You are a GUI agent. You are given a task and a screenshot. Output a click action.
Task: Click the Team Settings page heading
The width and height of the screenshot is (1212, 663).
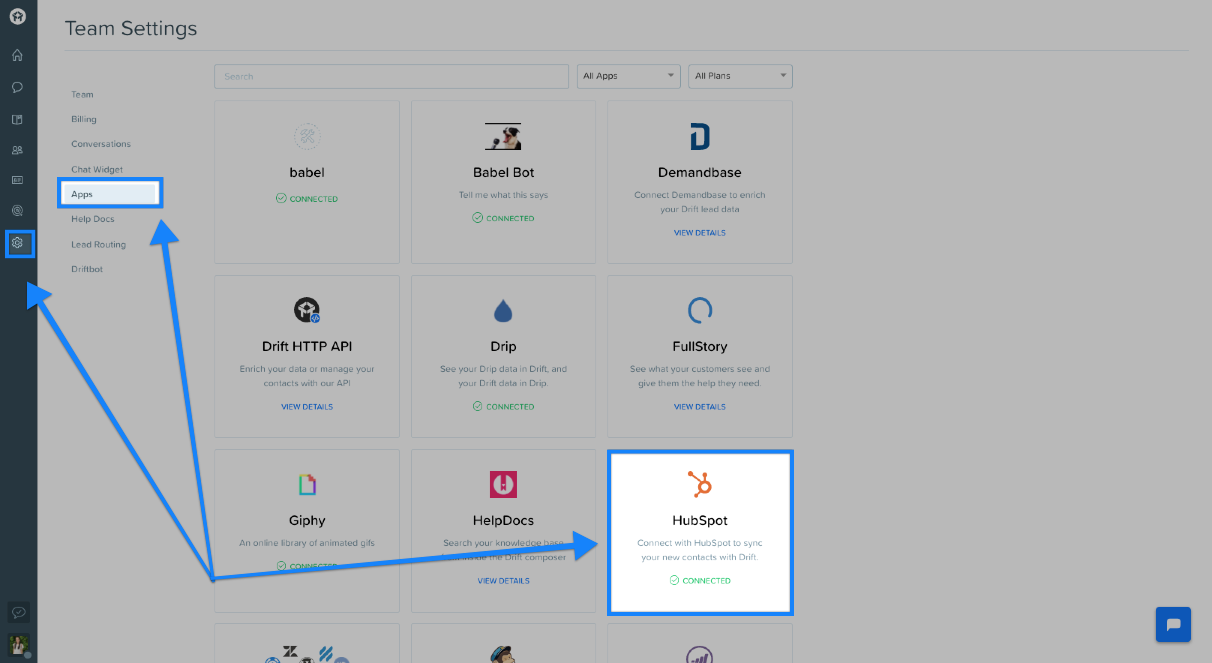[131, 29]
